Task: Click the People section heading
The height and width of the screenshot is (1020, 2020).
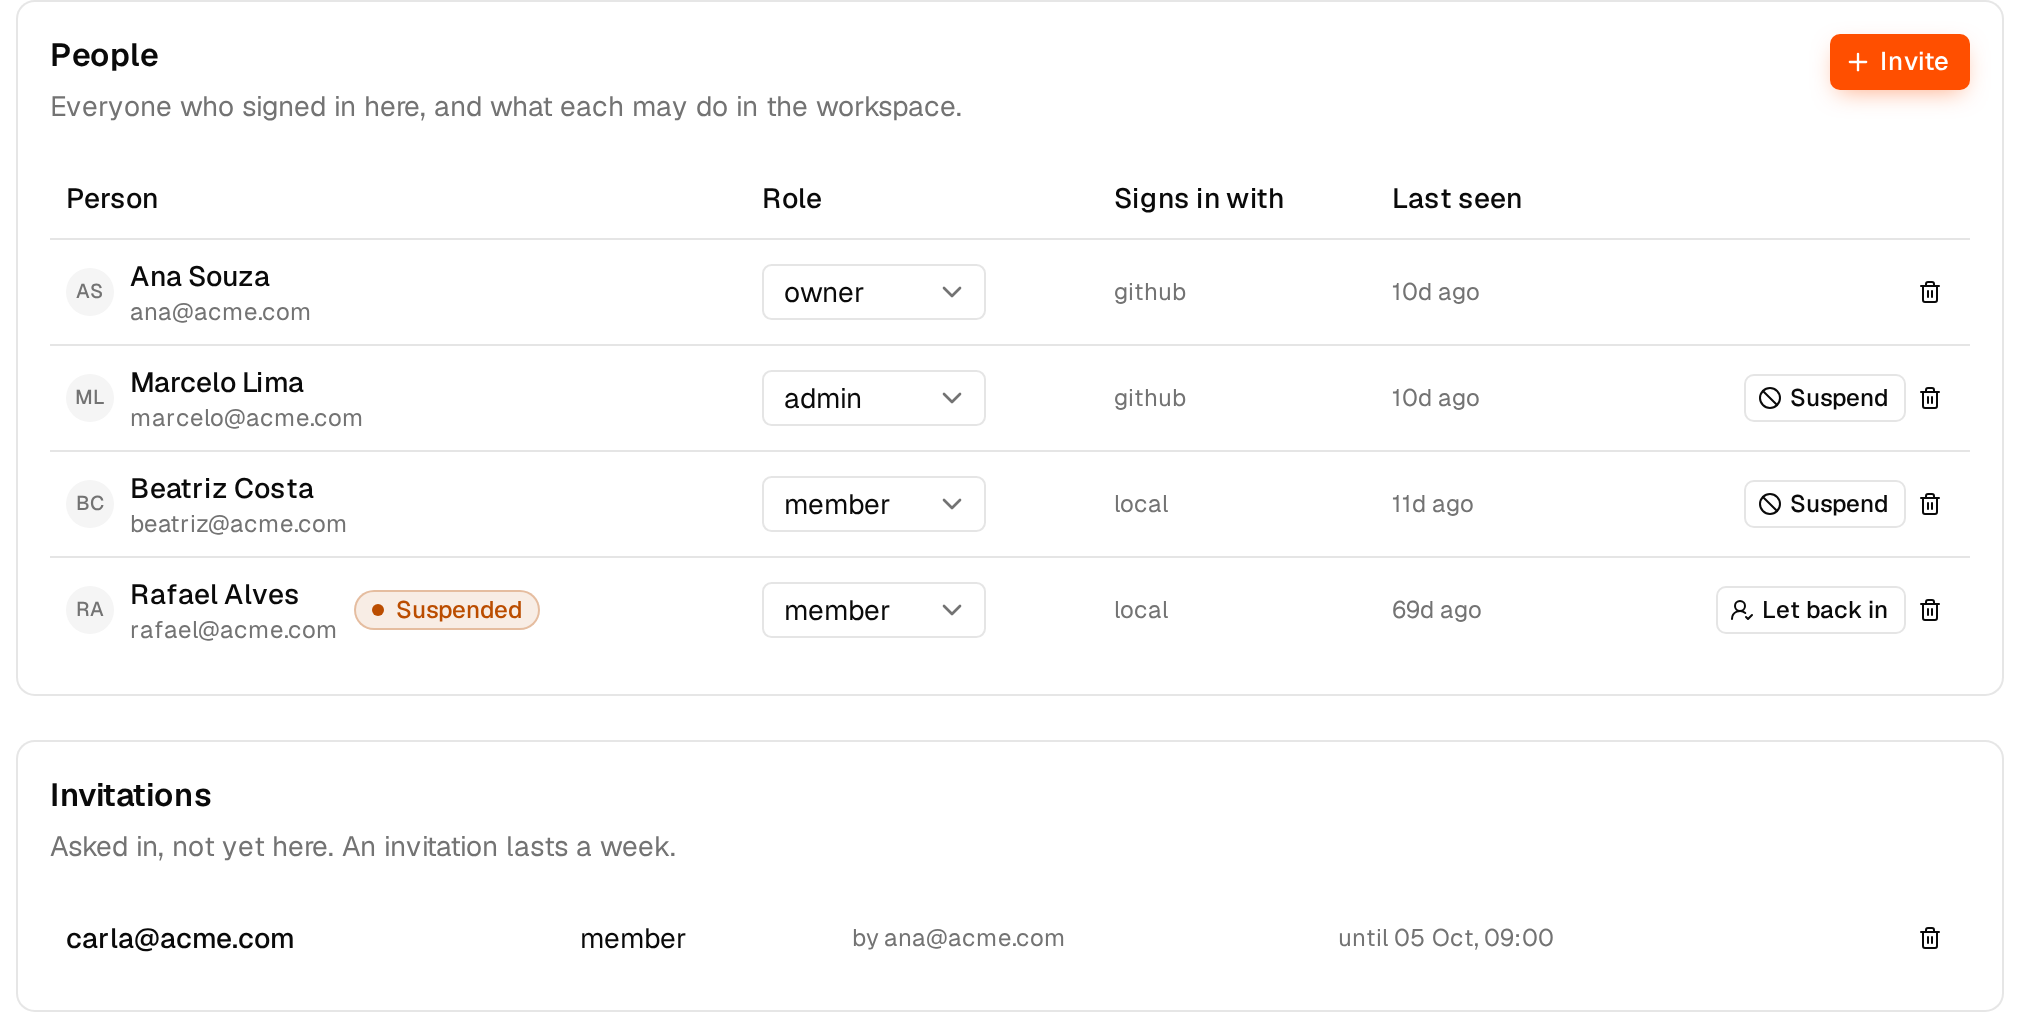Action: click(104, 55)
